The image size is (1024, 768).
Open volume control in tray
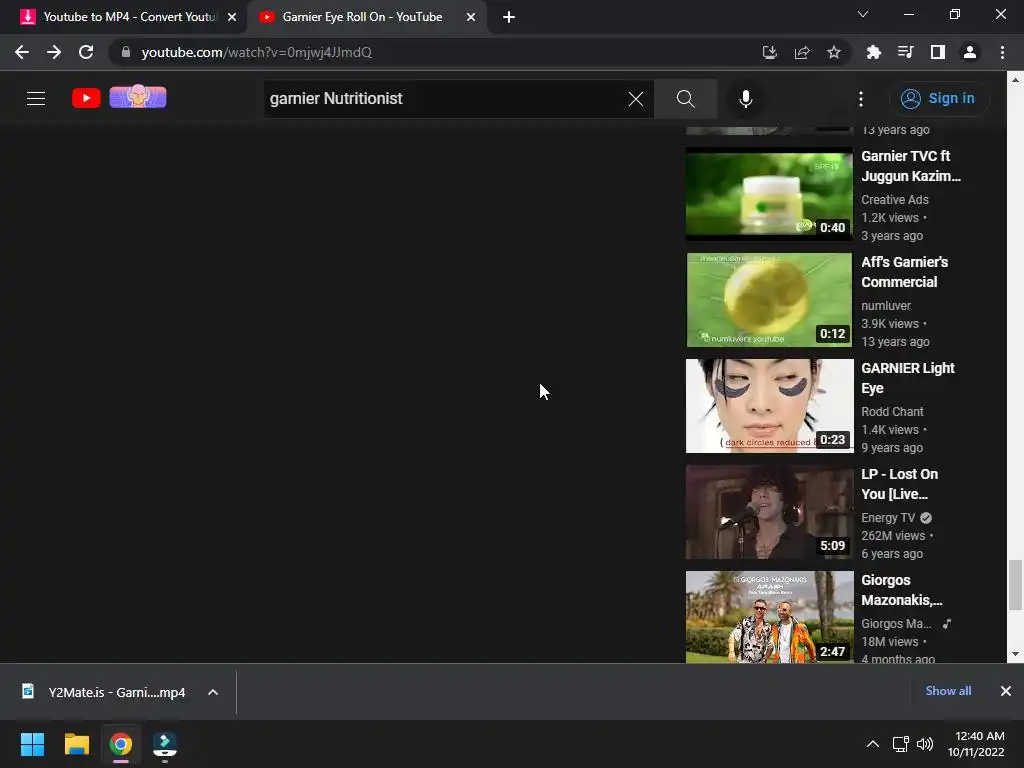[x=924, y=744]
